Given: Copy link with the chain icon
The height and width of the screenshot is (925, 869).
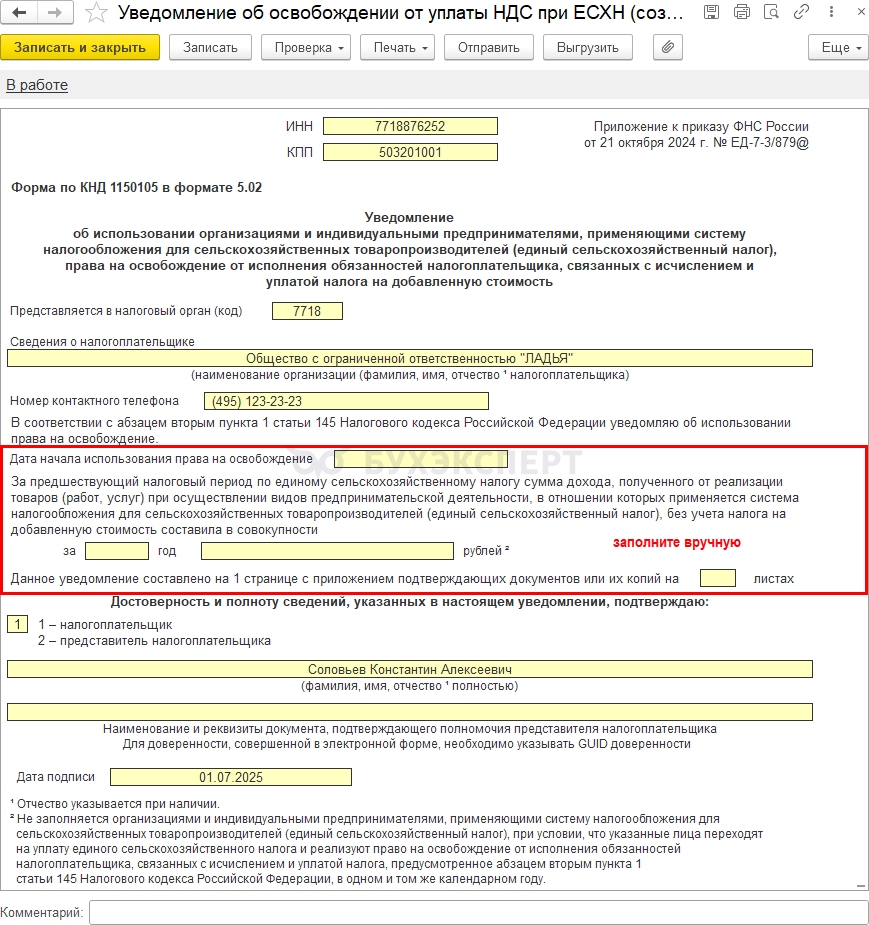Looking at the screenshot, I should (x=801, y=12).
